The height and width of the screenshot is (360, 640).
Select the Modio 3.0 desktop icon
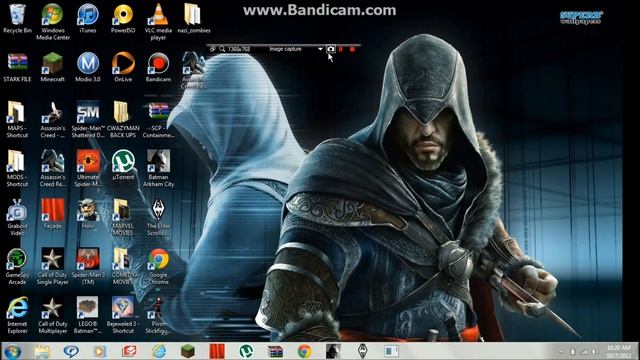[x=88, y=67]
